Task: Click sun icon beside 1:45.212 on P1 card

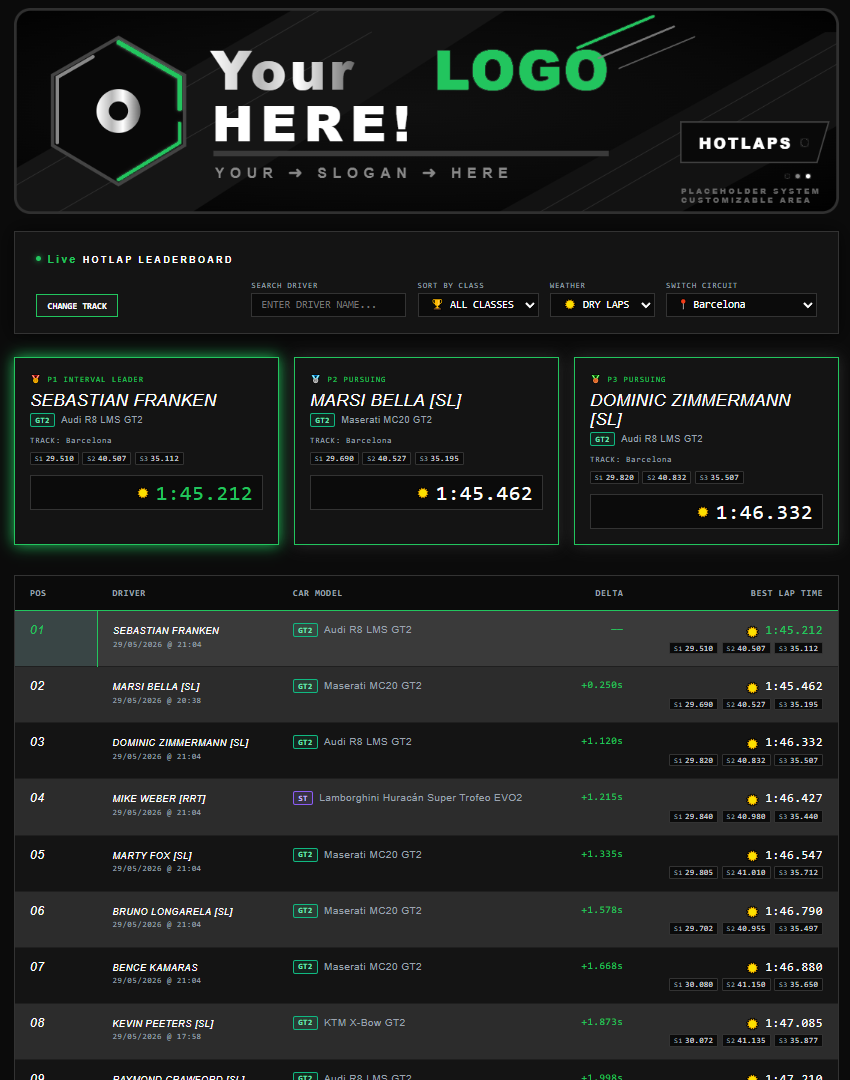Action: [x=143, y=493]
